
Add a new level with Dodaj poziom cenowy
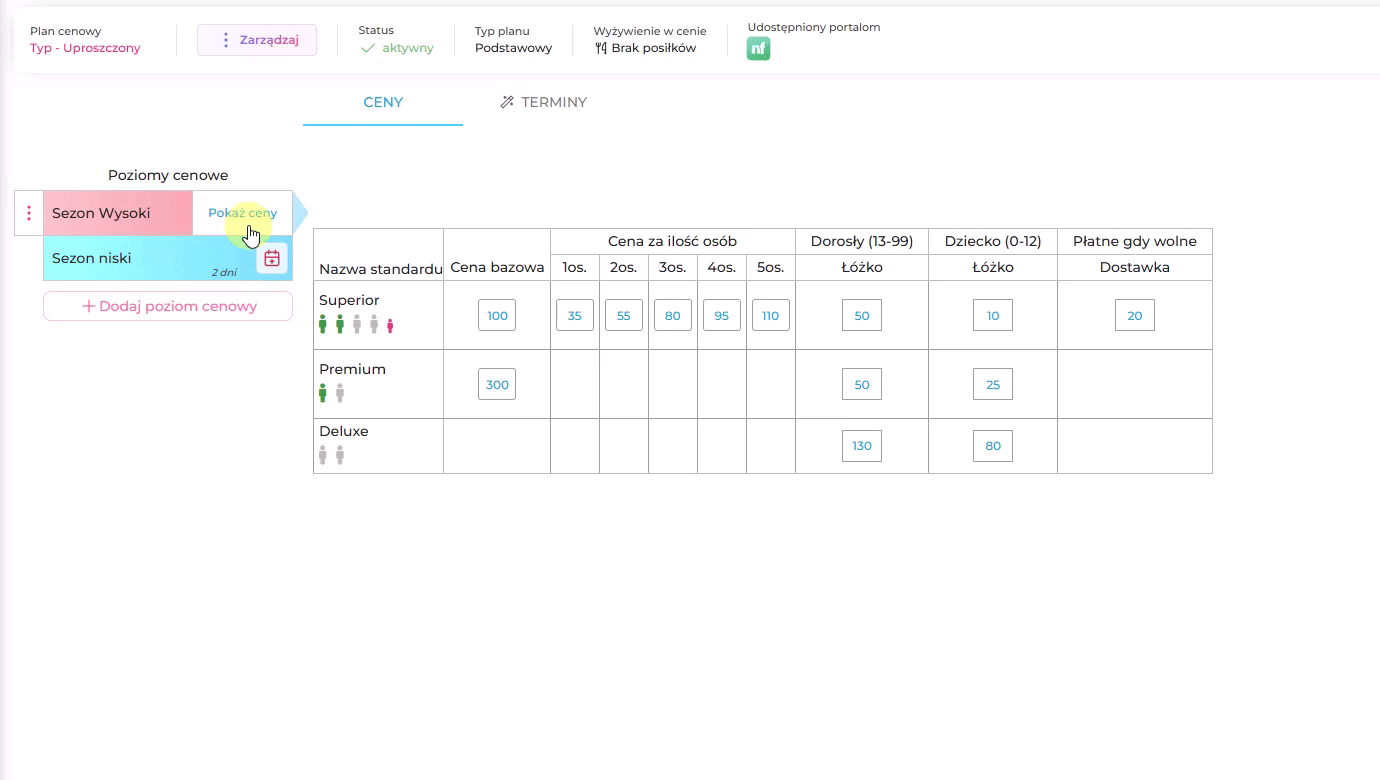(x=168, y=306)
